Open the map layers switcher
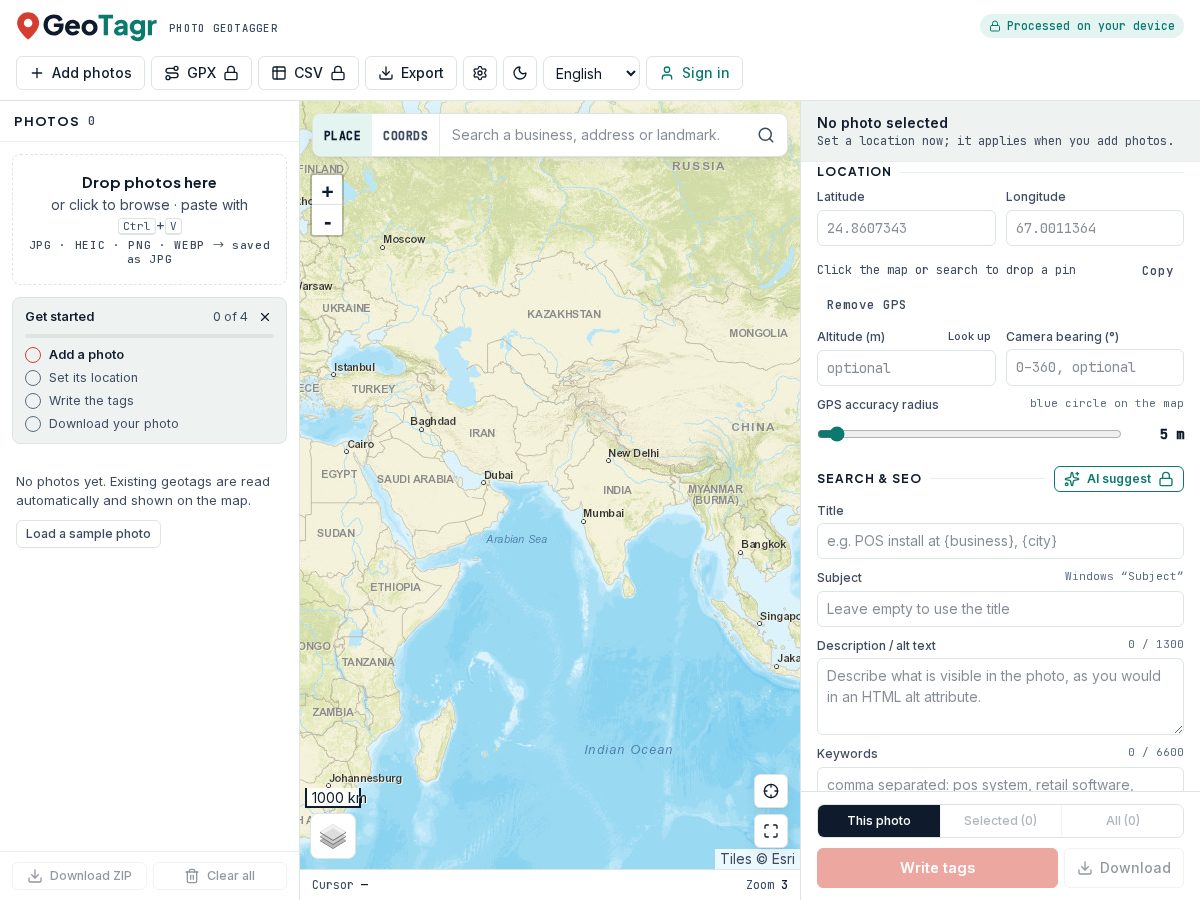Image resolution: width=1200 pixels, height=900 pixels. pyautogui.click(x=333, y=836)
